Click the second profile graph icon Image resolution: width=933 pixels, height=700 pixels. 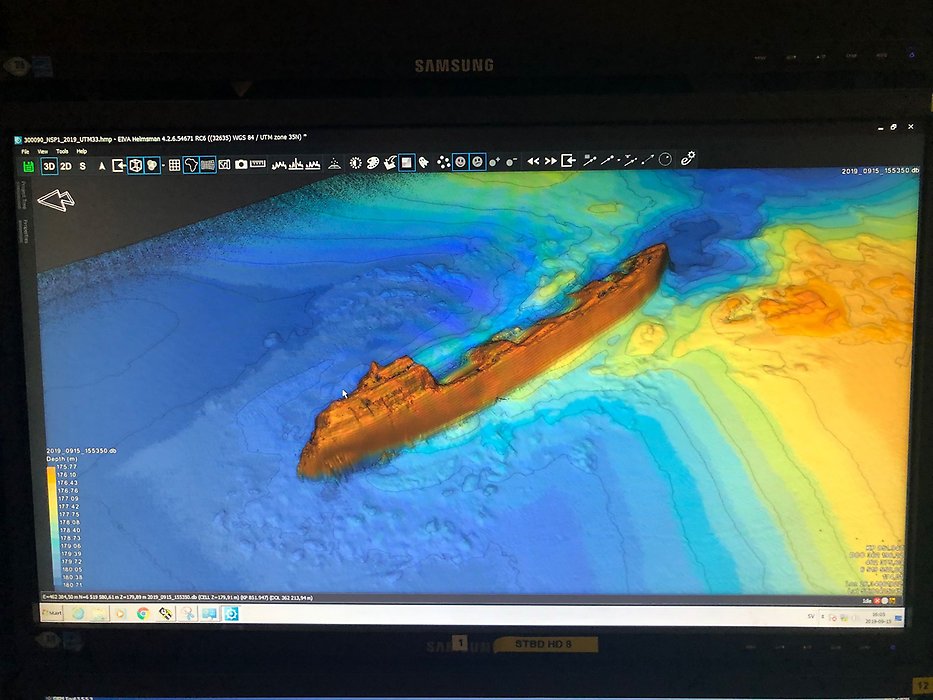coord(296,164)
